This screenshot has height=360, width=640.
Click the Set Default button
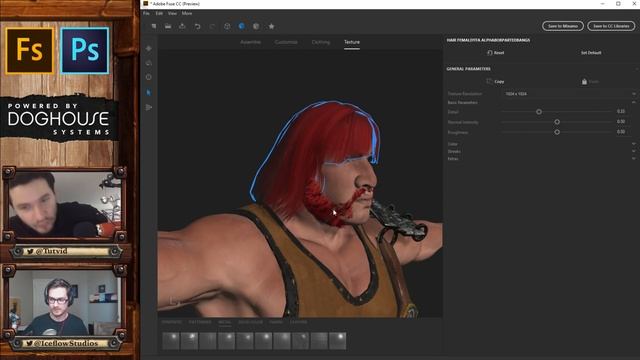pos(591,53)
